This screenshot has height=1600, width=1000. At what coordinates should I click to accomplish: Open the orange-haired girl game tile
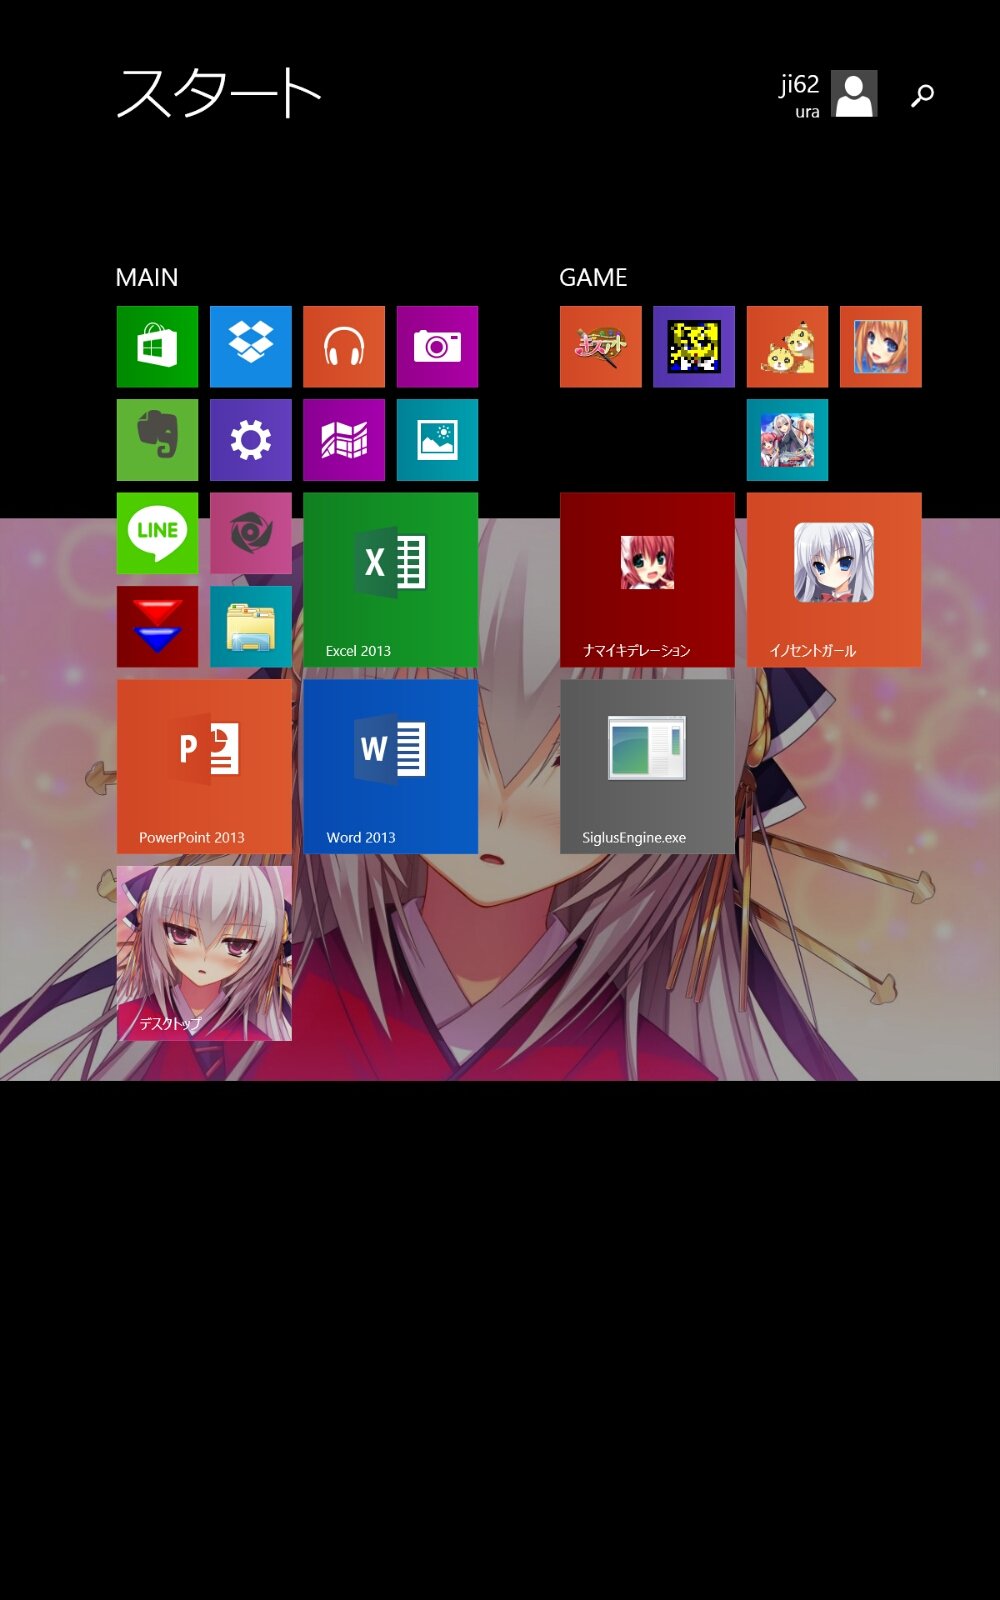pyautogui.click(x=881, y=347)
